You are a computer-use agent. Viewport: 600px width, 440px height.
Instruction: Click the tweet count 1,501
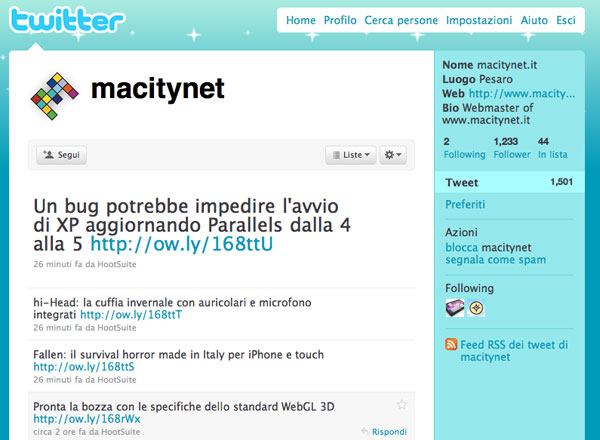coord(562,182)
